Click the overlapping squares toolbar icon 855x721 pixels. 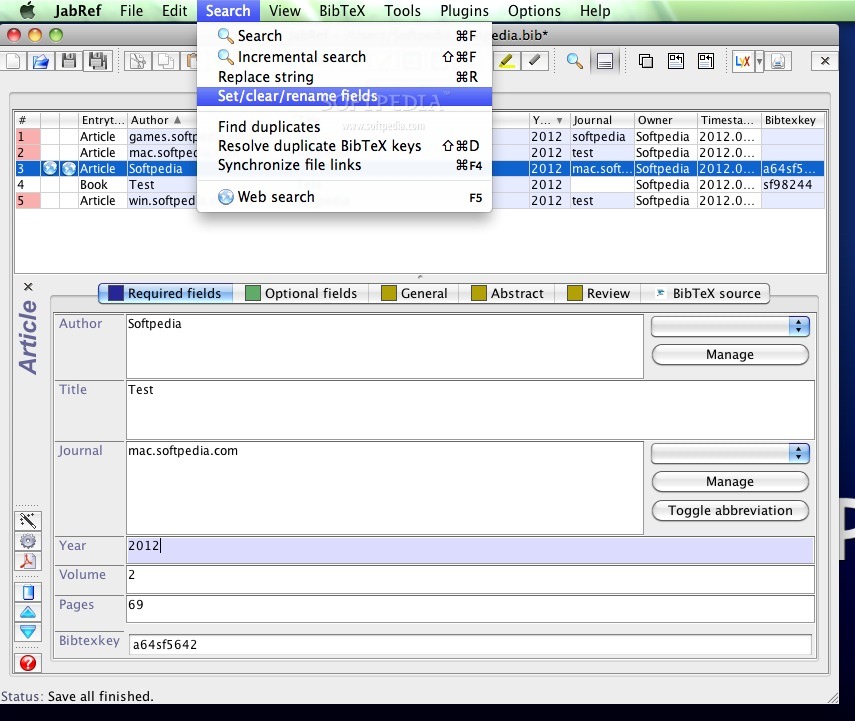[x=646, y=61]
